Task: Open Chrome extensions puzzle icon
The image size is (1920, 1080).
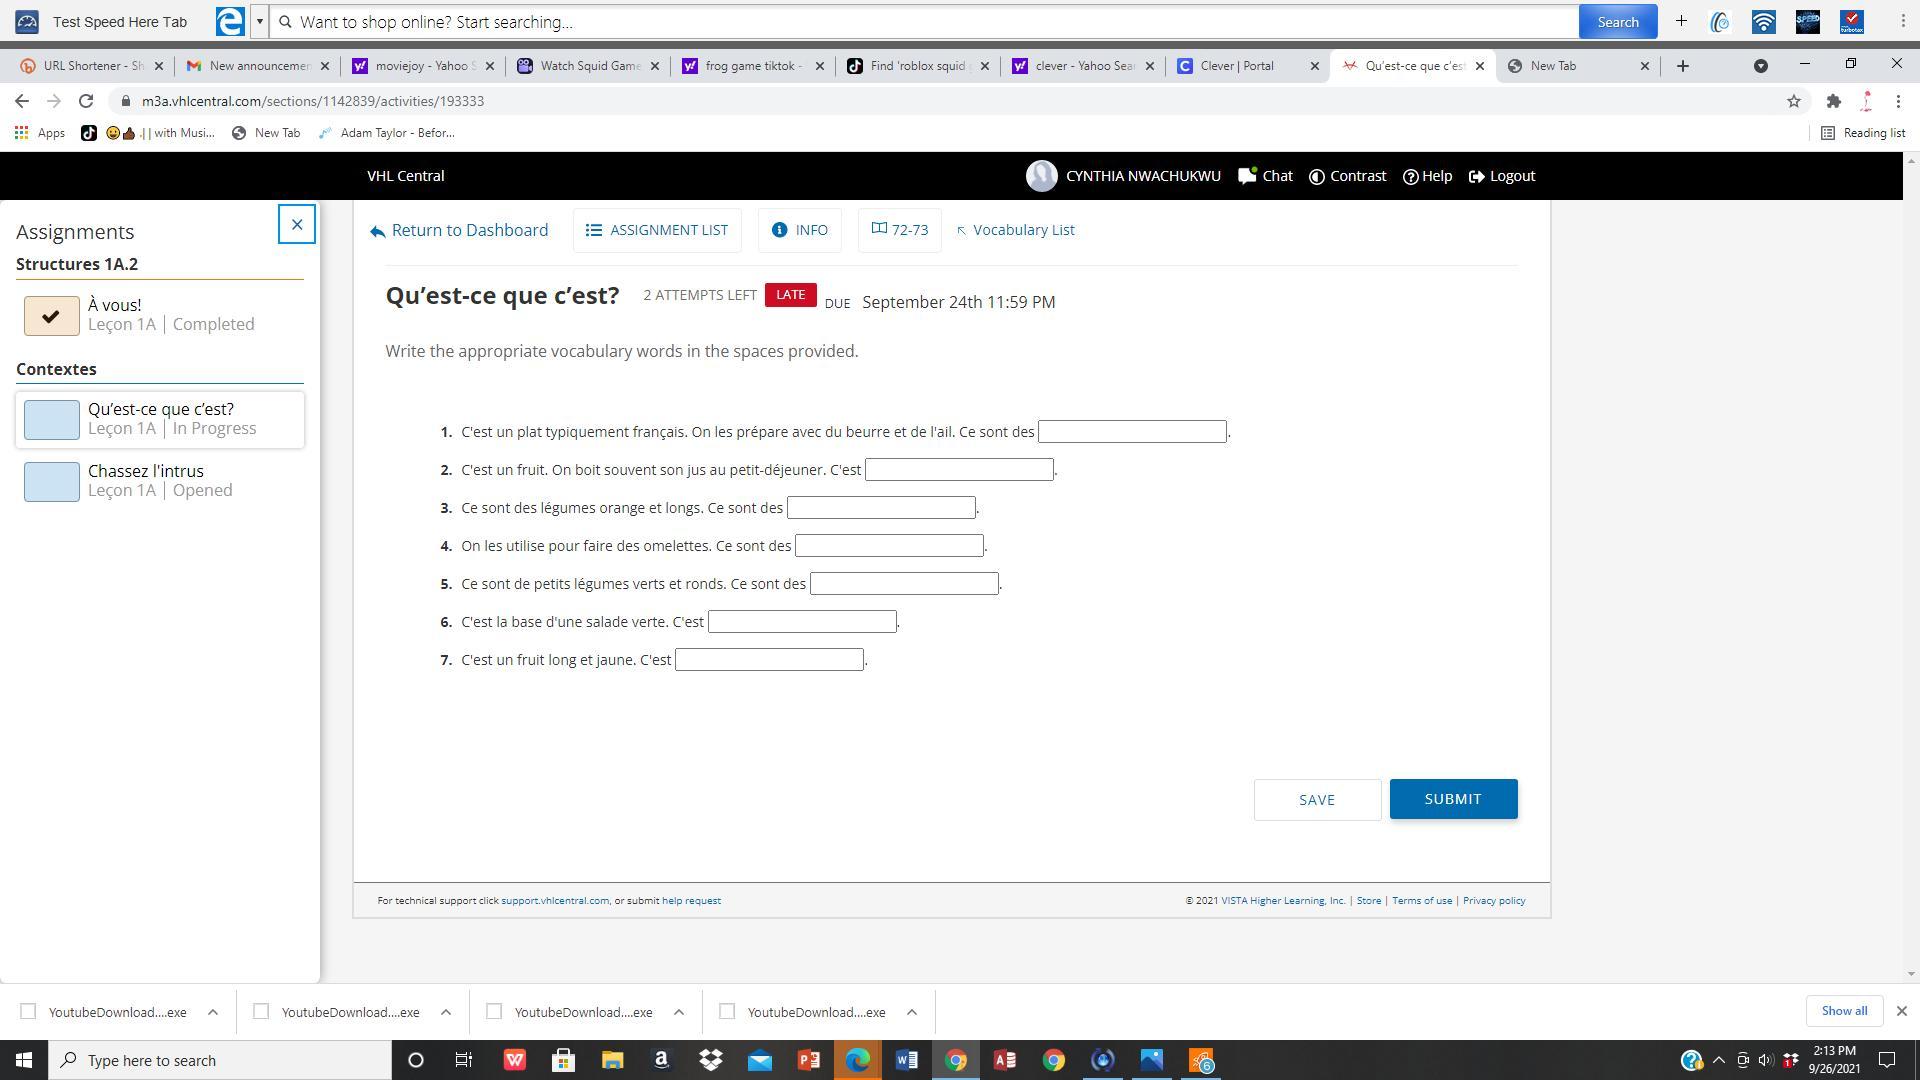Action: 1833,101
